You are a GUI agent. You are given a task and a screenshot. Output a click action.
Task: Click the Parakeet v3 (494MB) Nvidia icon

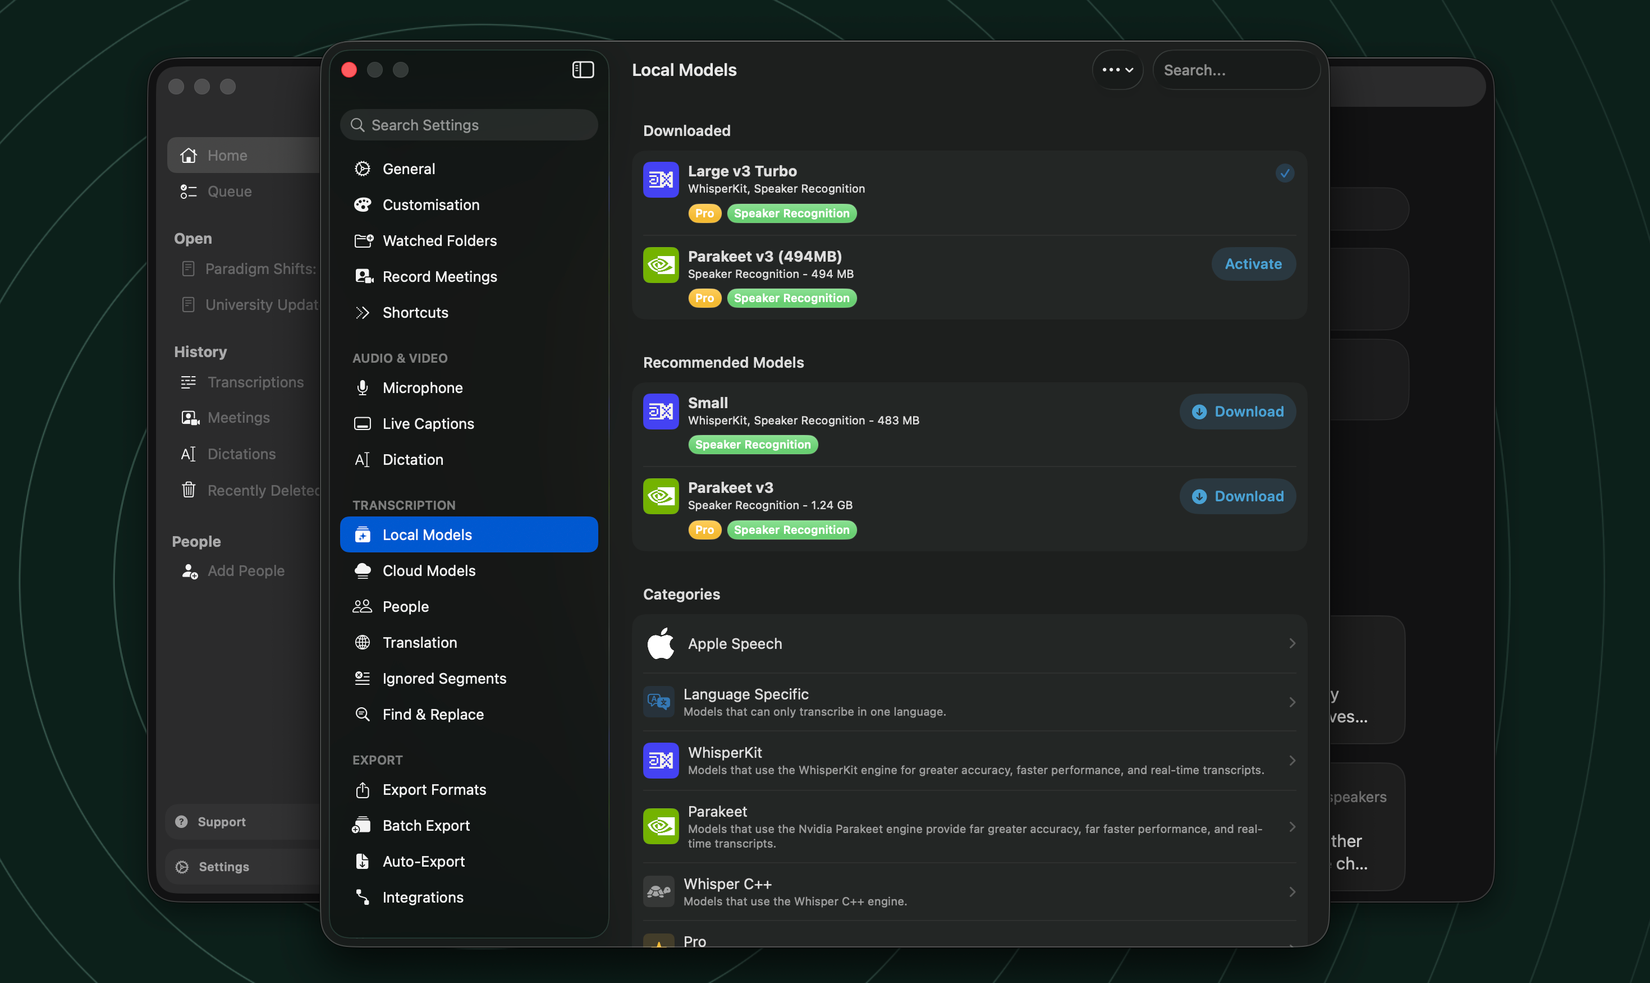click(661, 265)
